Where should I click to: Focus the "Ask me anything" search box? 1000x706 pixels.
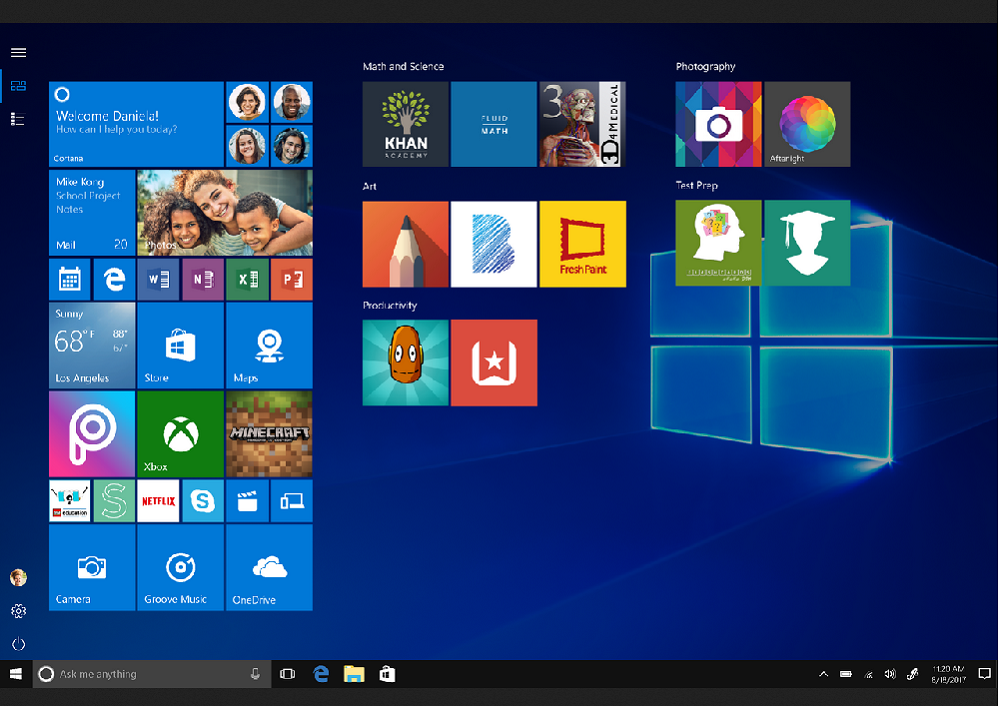click(152, 673)
